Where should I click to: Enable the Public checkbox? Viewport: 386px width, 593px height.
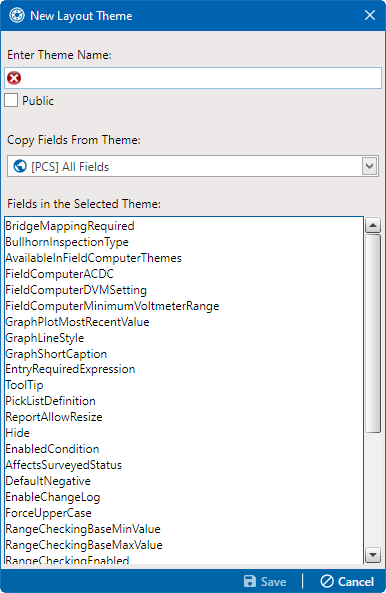11,101
